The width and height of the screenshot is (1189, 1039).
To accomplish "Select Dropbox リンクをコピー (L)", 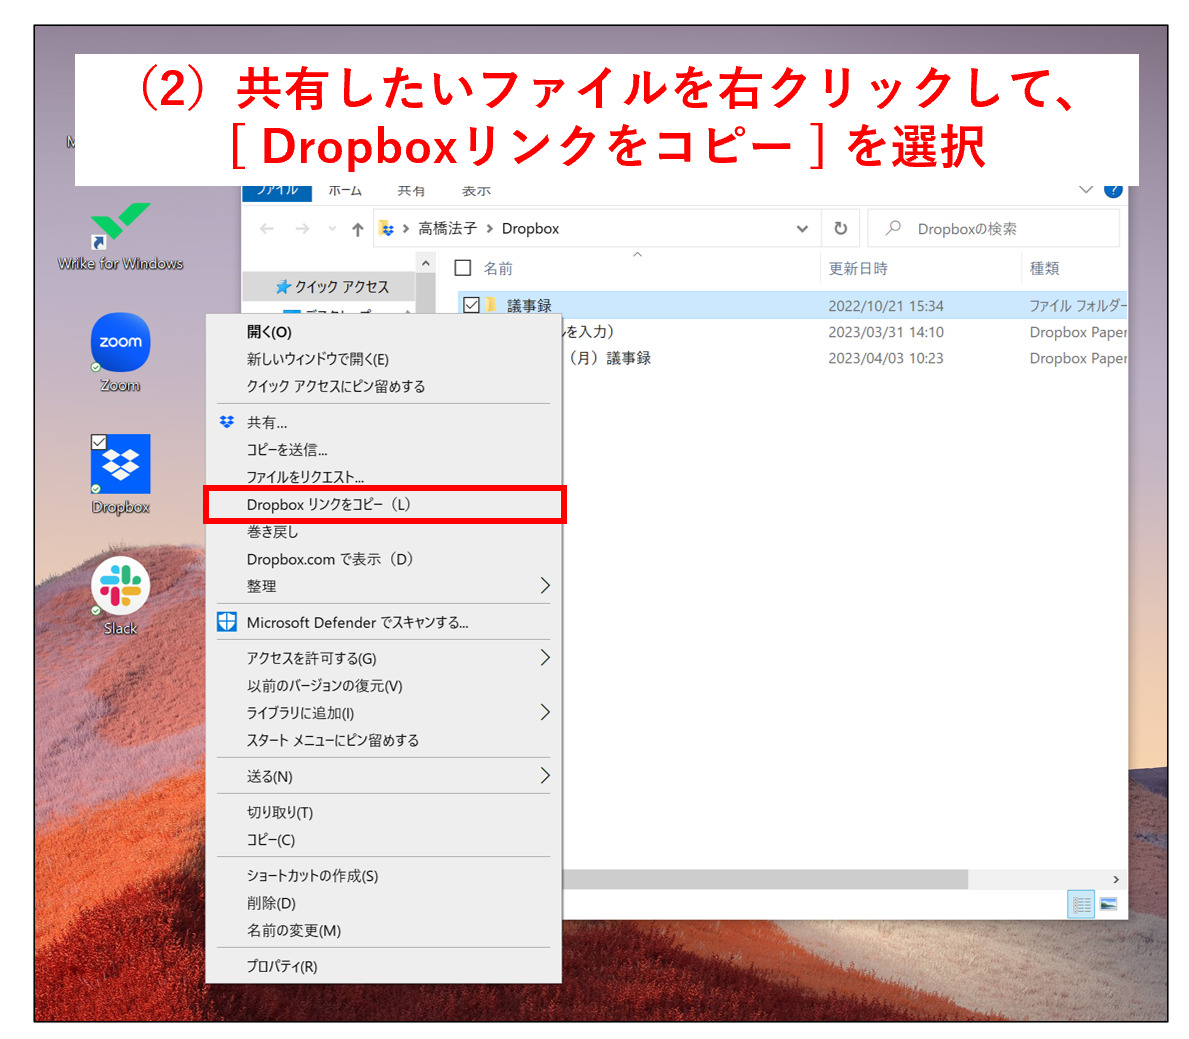I will point(384,504).
